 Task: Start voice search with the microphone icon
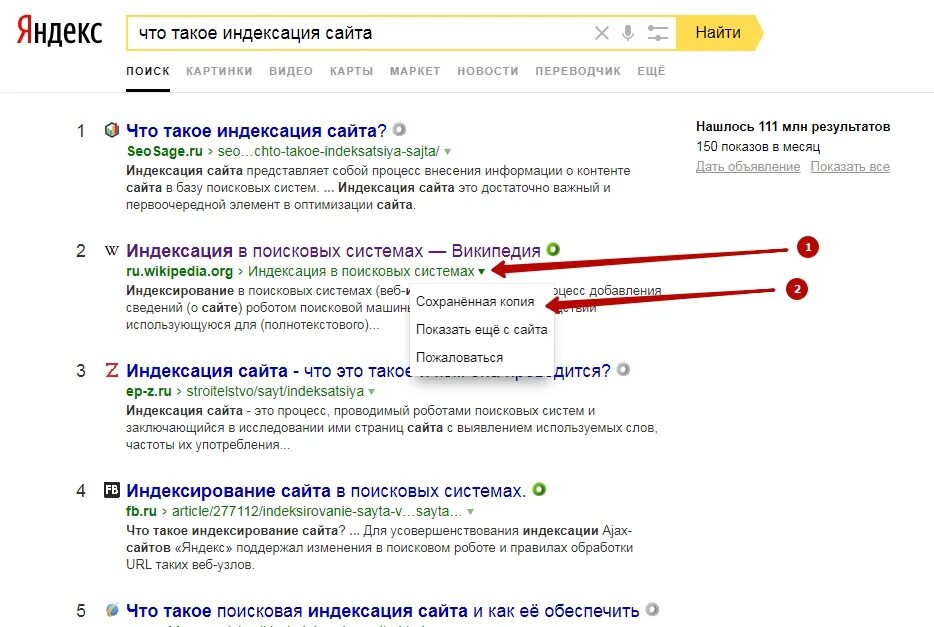coord(627,33)
